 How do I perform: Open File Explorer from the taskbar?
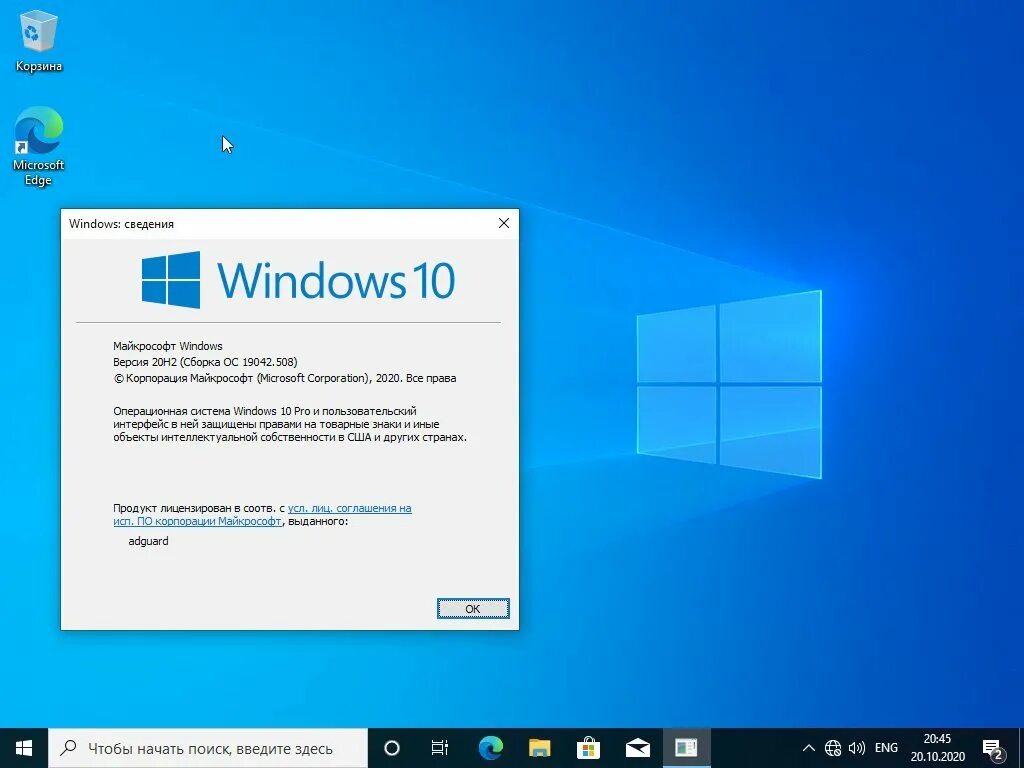(539, 748)
